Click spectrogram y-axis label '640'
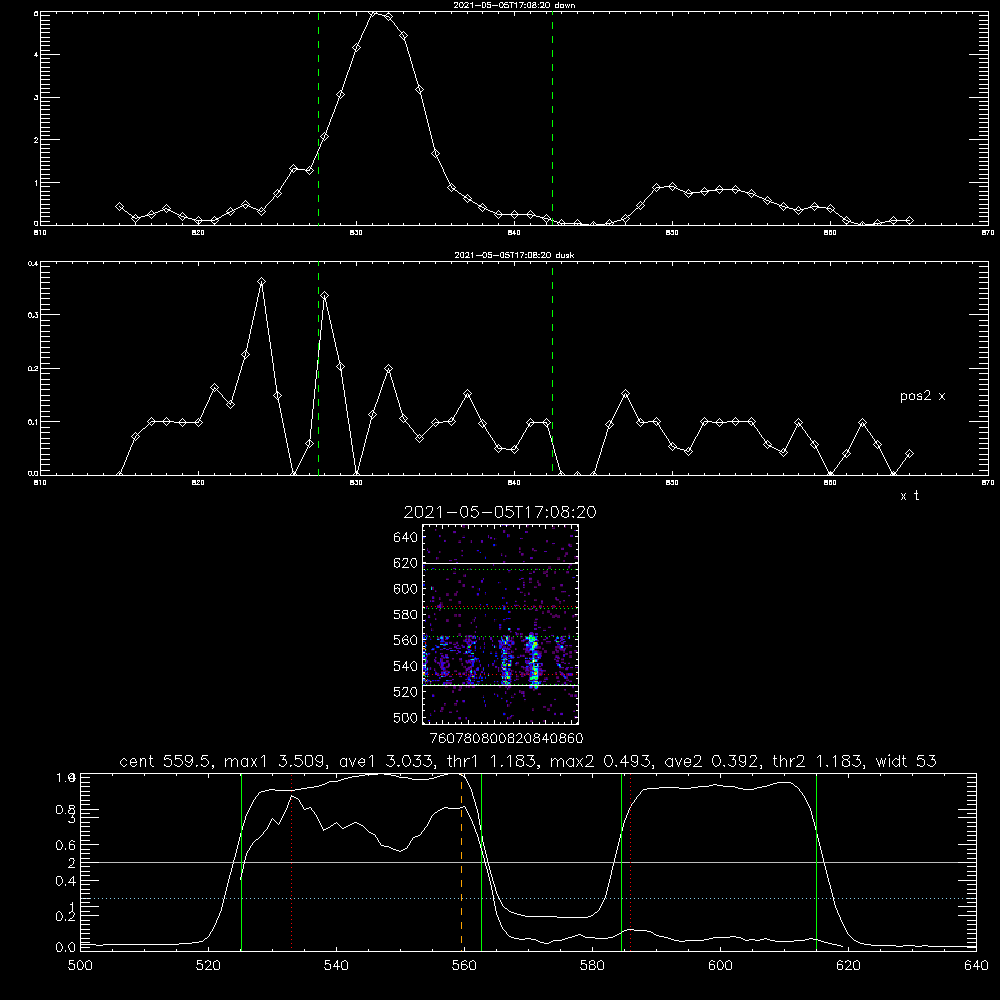Viewport: 1000px width, 1000px height. [406, 538]
